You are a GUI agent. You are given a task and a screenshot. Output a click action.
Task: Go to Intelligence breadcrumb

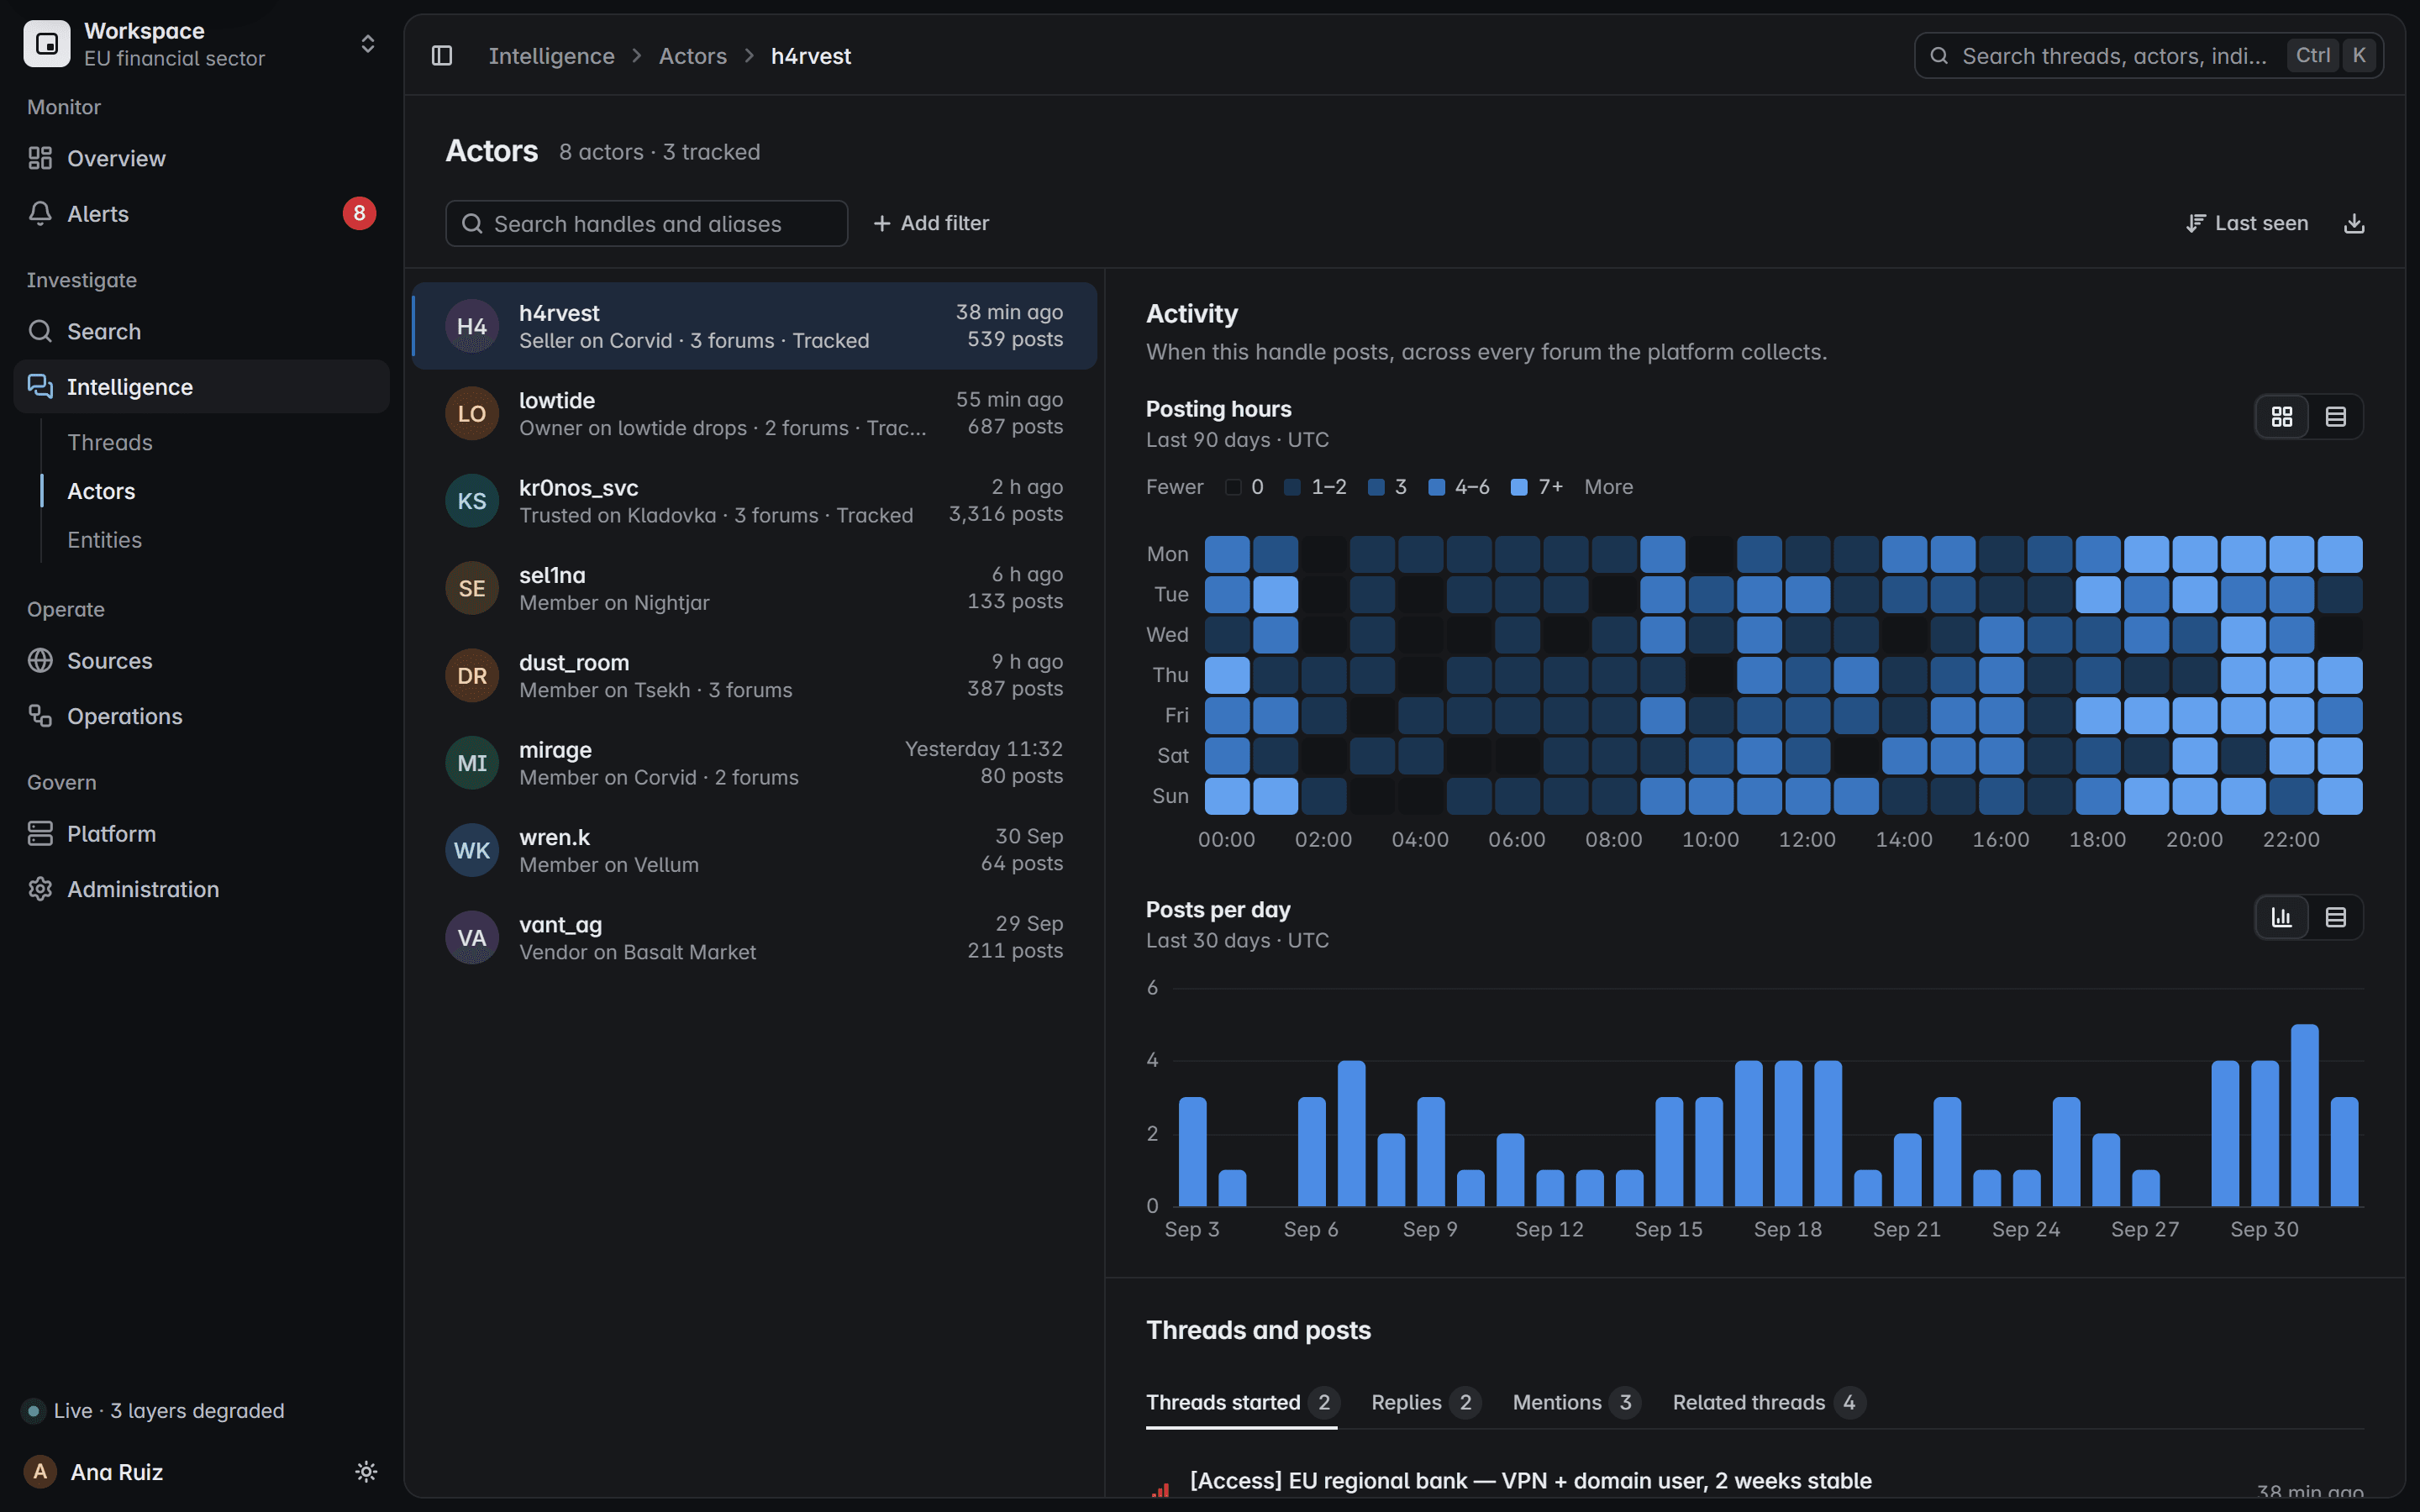click(551, 56)
